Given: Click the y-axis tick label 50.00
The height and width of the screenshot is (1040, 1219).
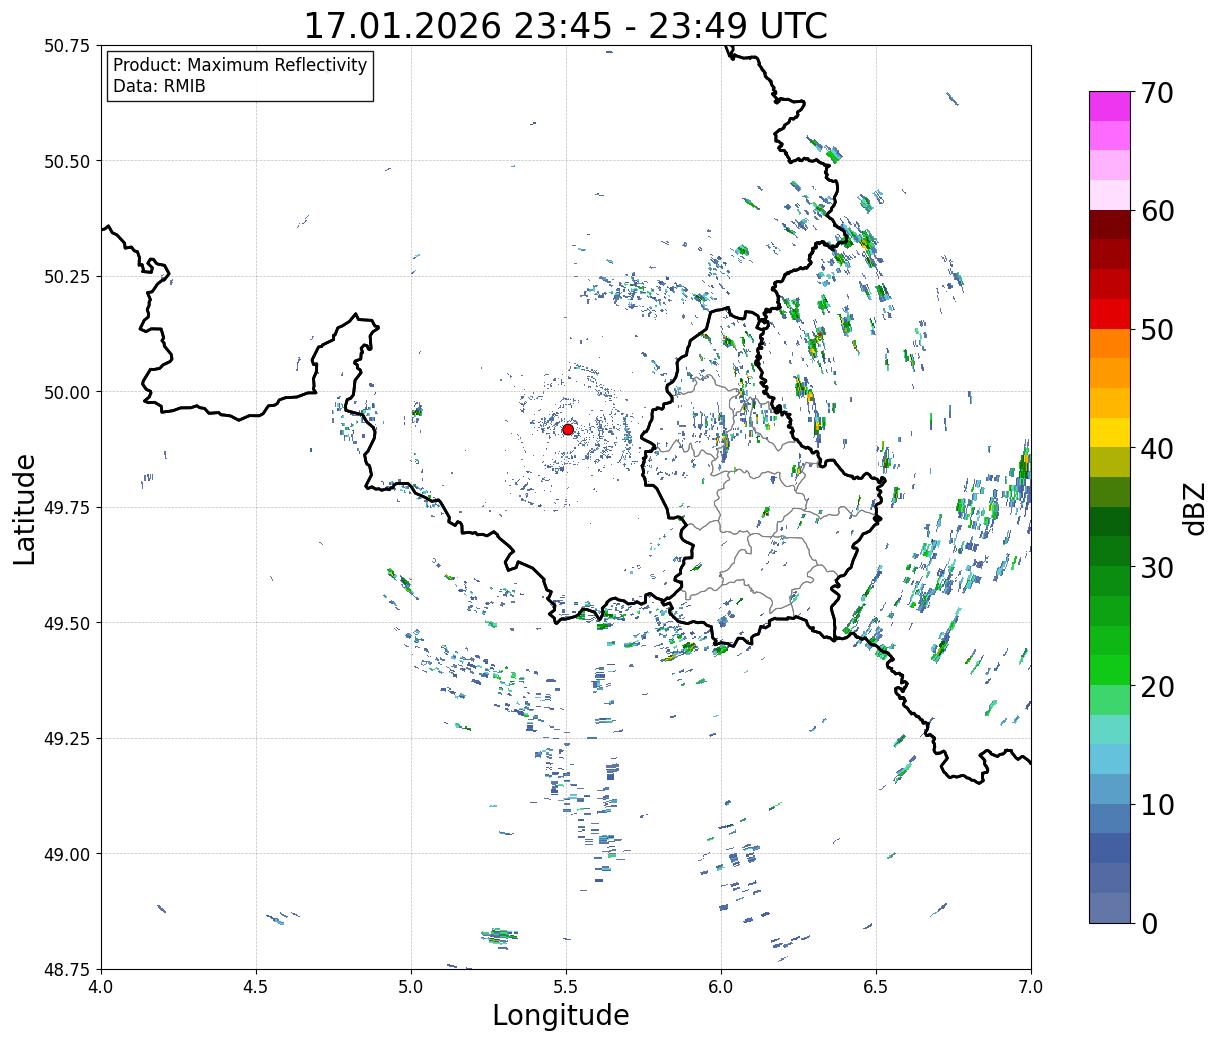Looking at the screenshot, I should [x=67, y=392].
